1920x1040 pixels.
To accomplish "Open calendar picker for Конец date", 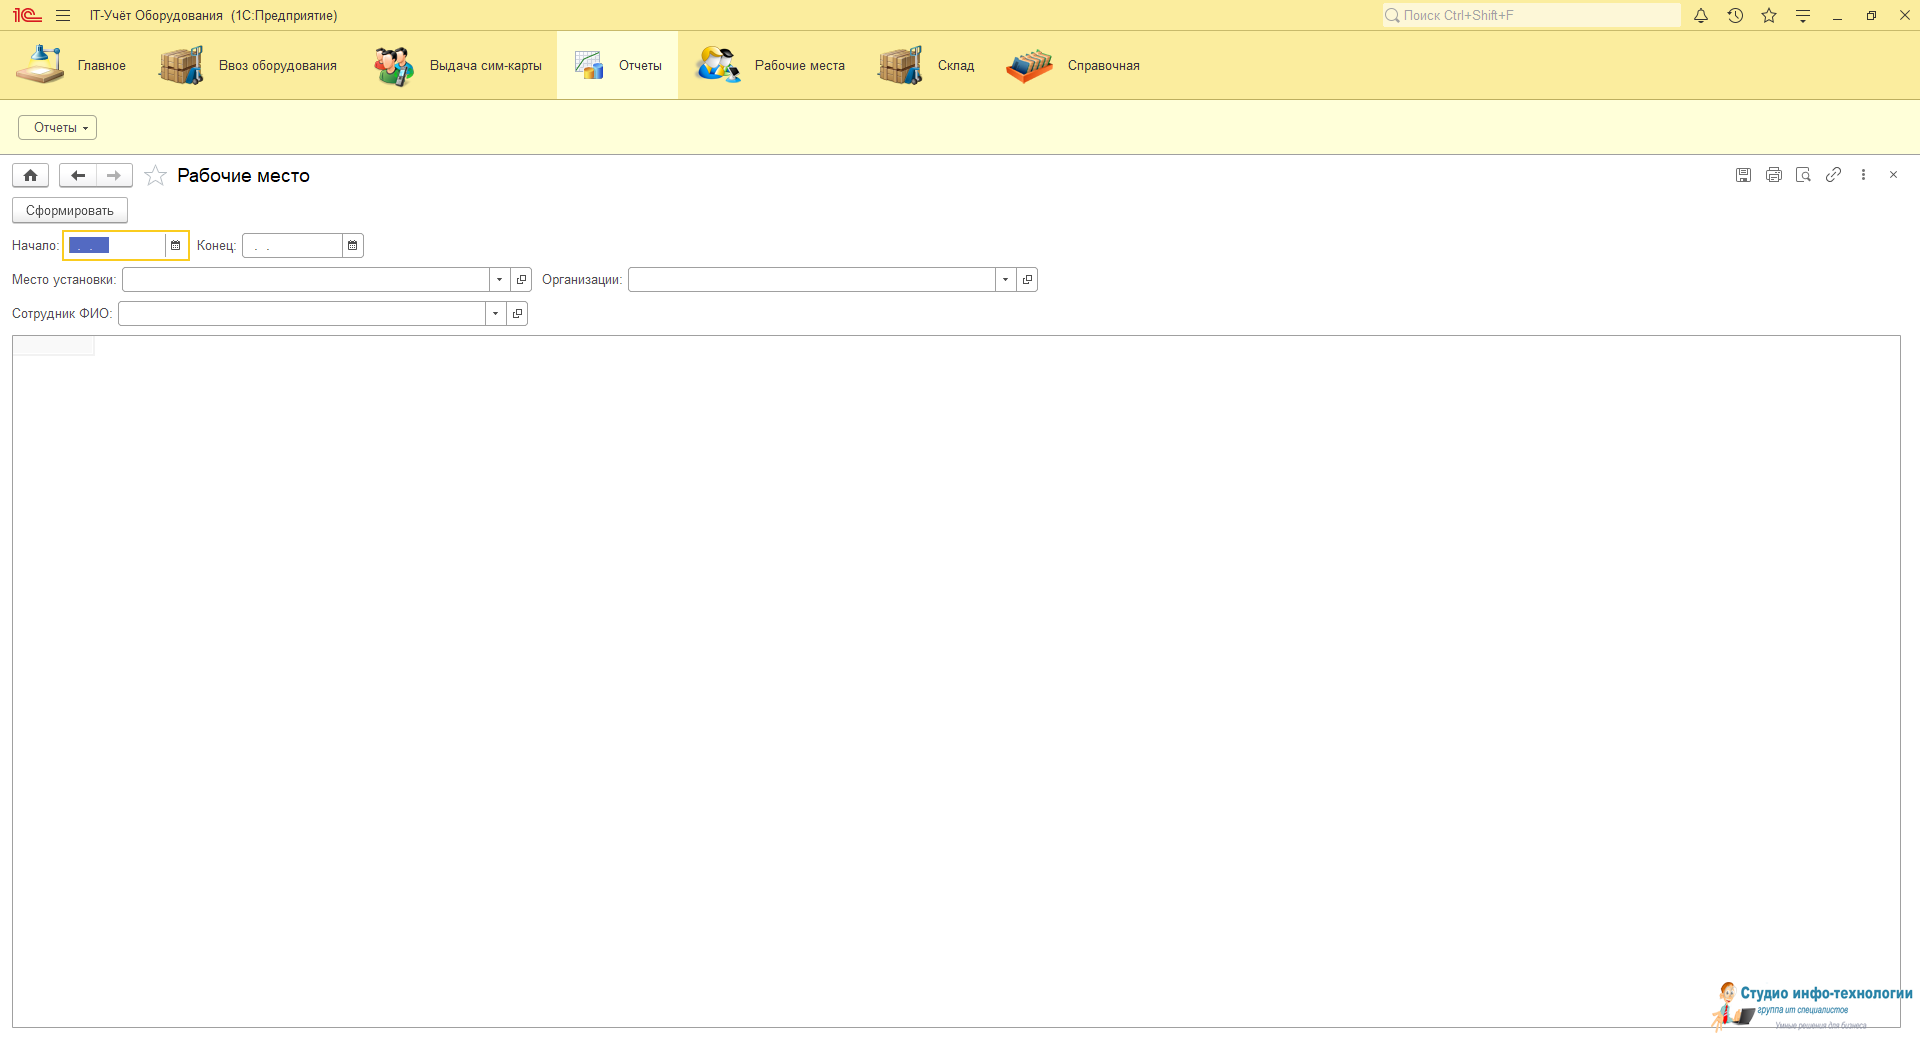I will (352, 246).
